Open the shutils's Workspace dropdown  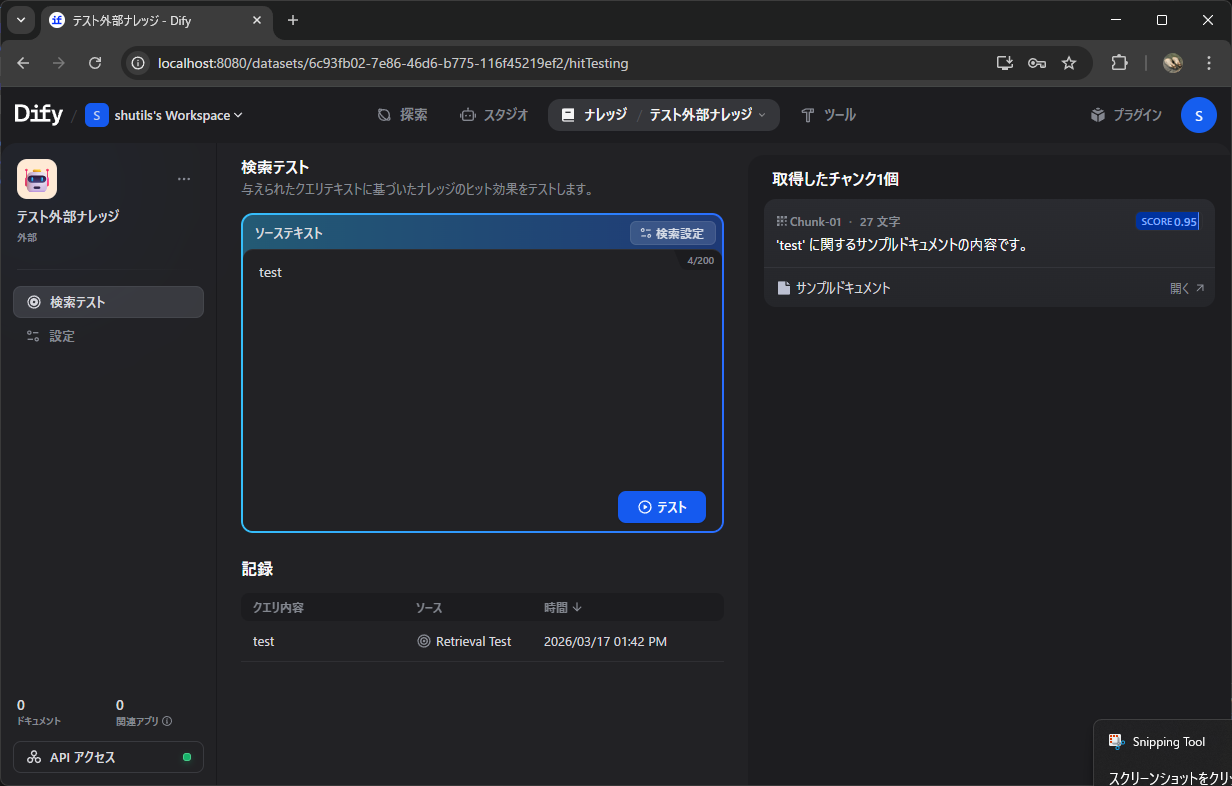point(164,114)
